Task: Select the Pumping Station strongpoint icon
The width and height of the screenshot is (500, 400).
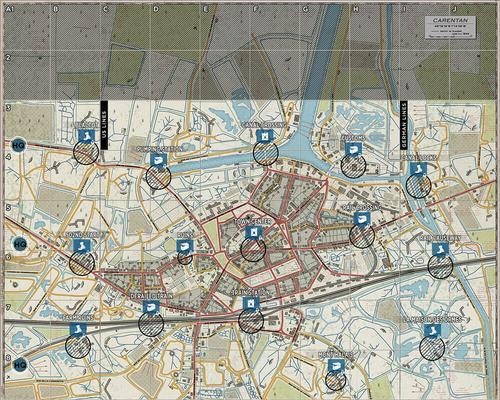Action: [x=158, y=160]
